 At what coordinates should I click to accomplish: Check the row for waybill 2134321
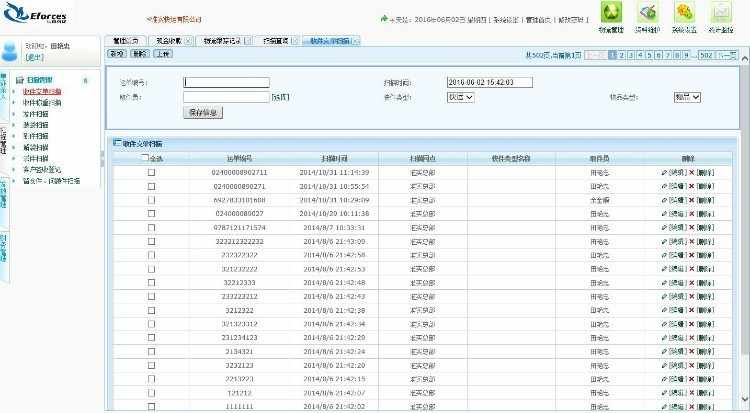151,351
